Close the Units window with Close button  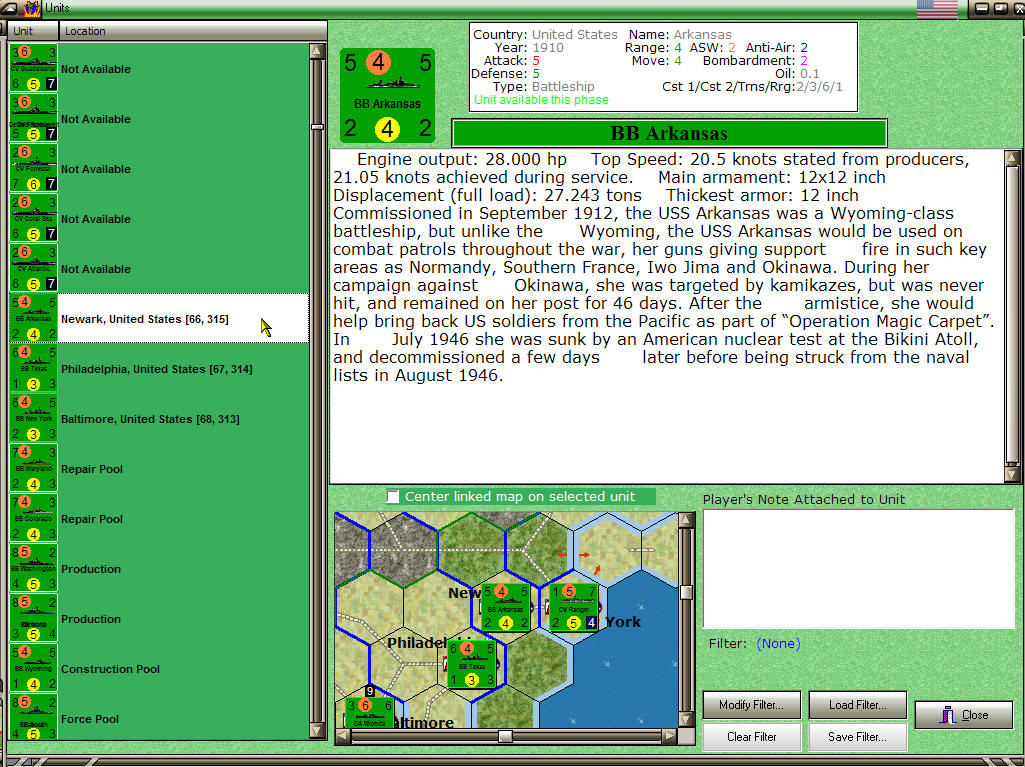tap(964, 715)
